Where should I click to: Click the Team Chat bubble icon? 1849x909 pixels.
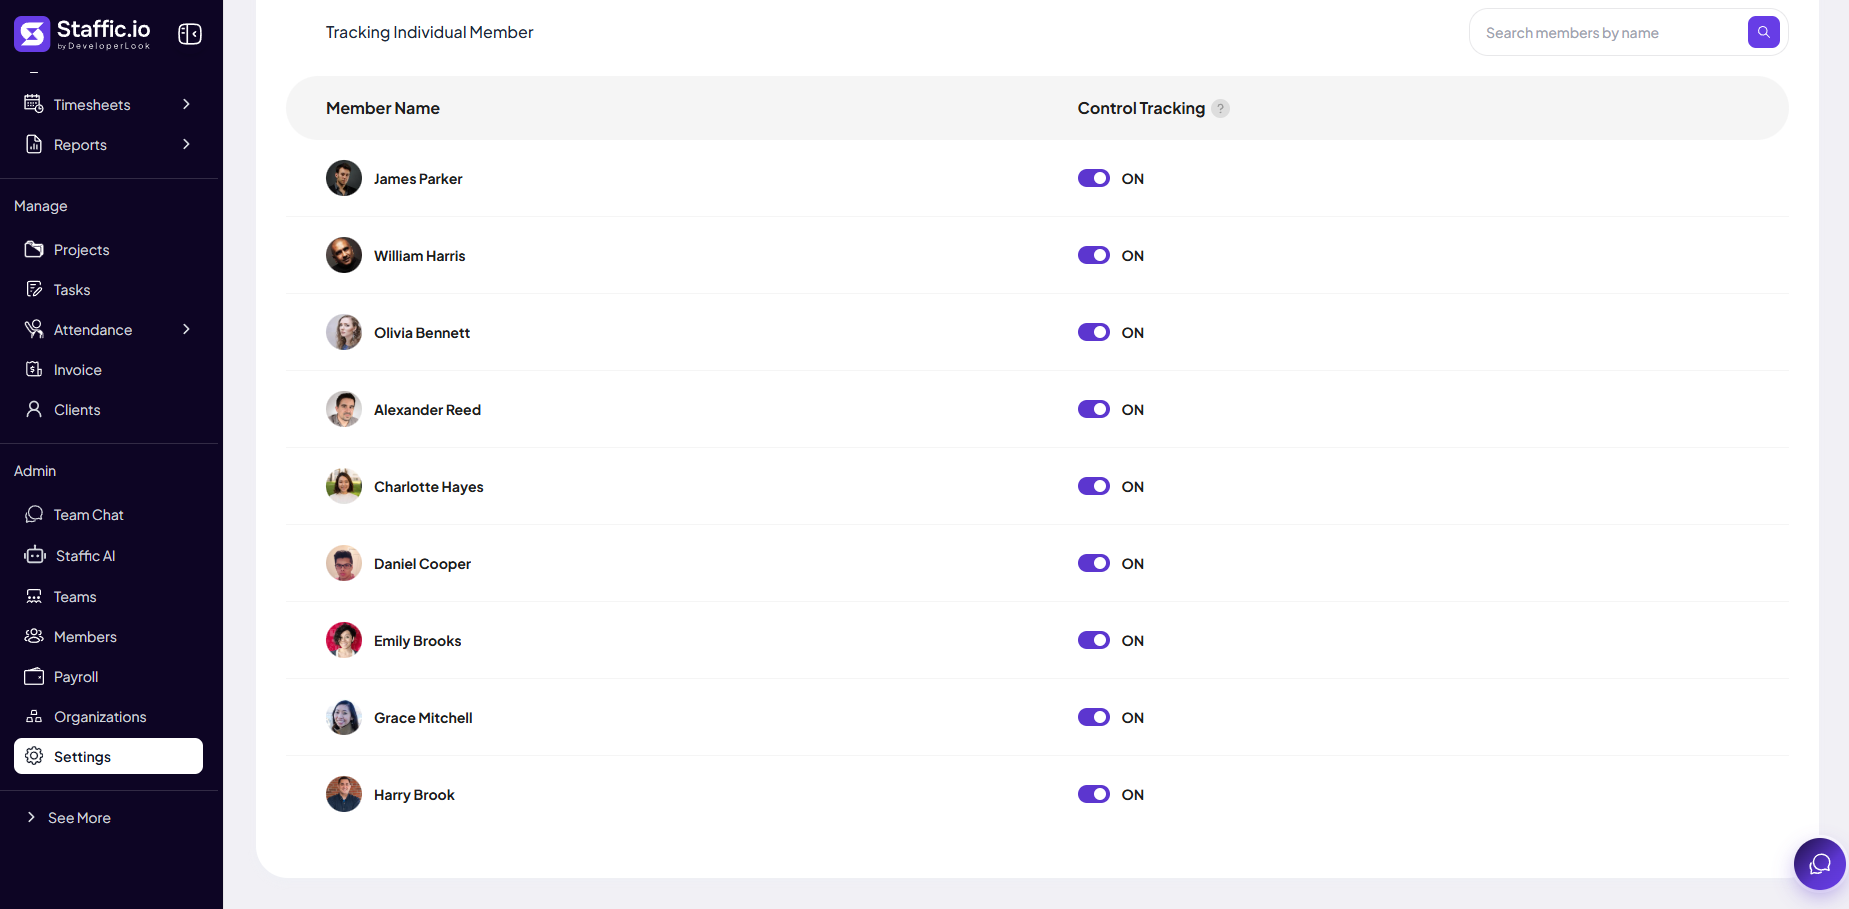coord(34,514)
